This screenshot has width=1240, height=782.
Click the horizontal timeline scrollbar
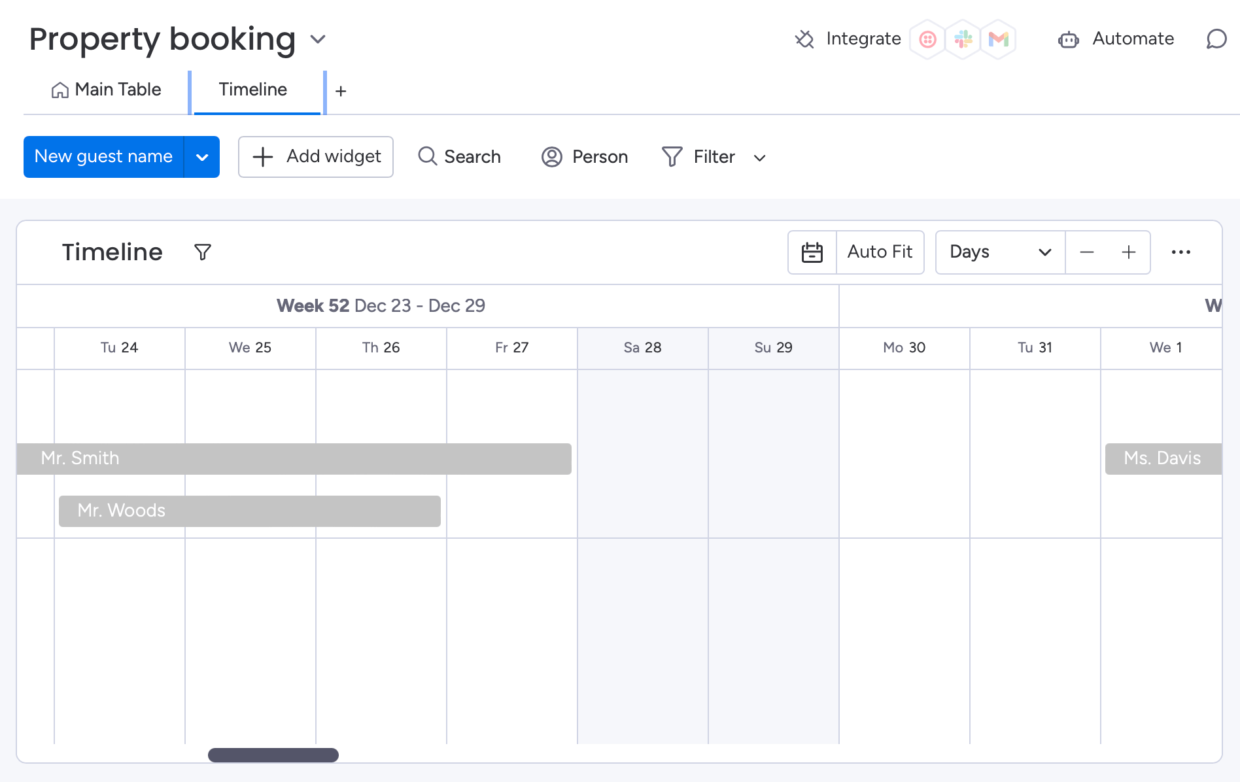click(x=272, y=755)
